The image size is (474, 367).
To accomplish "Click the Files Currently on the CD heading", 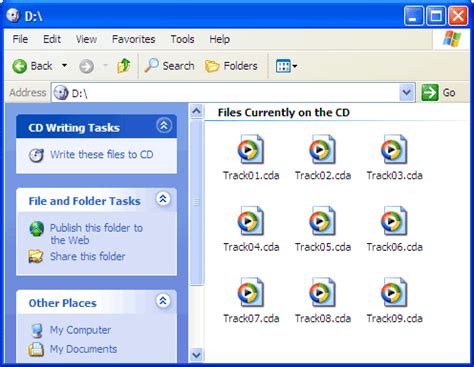I will click(284, 113).
